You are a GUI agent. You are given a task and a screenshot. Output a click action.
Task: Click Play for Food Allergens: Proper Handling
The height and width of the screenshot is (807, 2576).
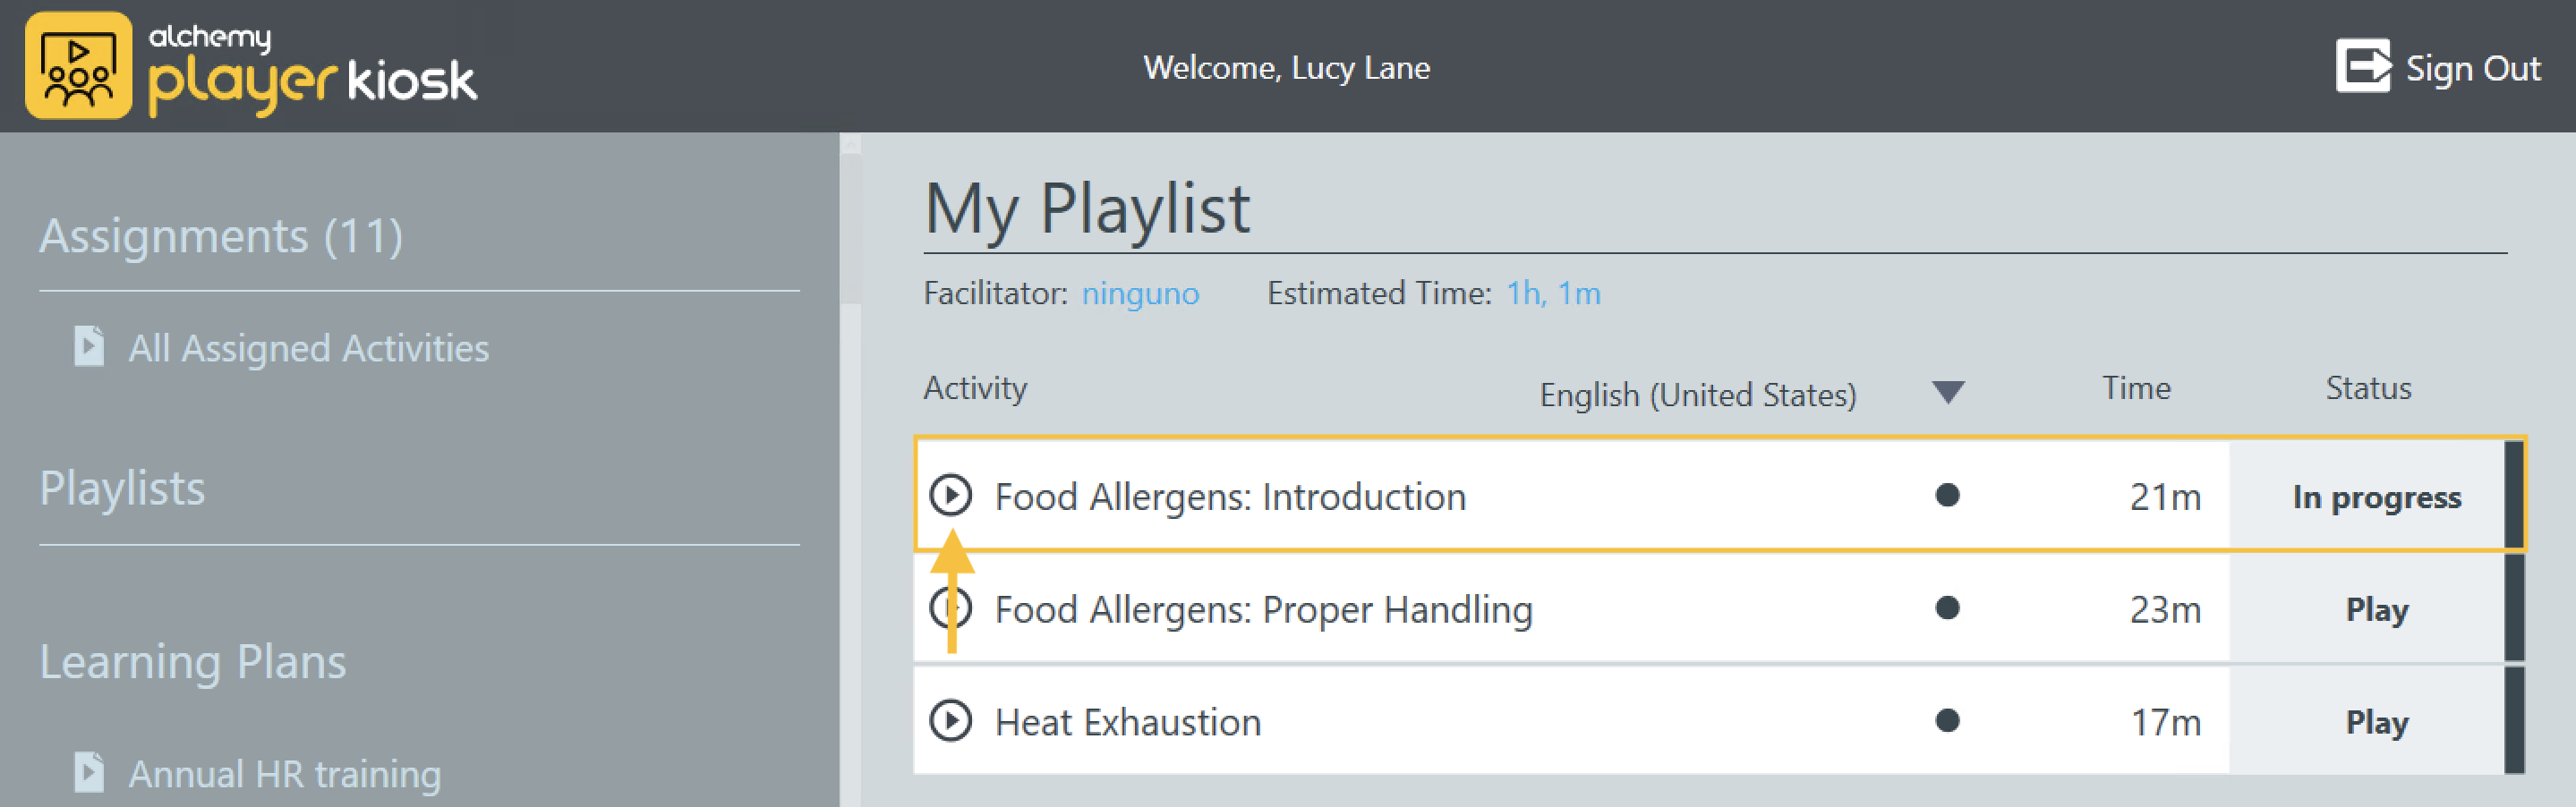[x=2376, y=609]
